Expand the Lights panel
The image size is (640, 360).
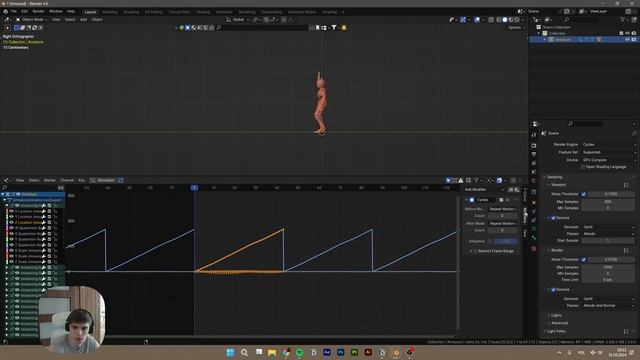556,315
